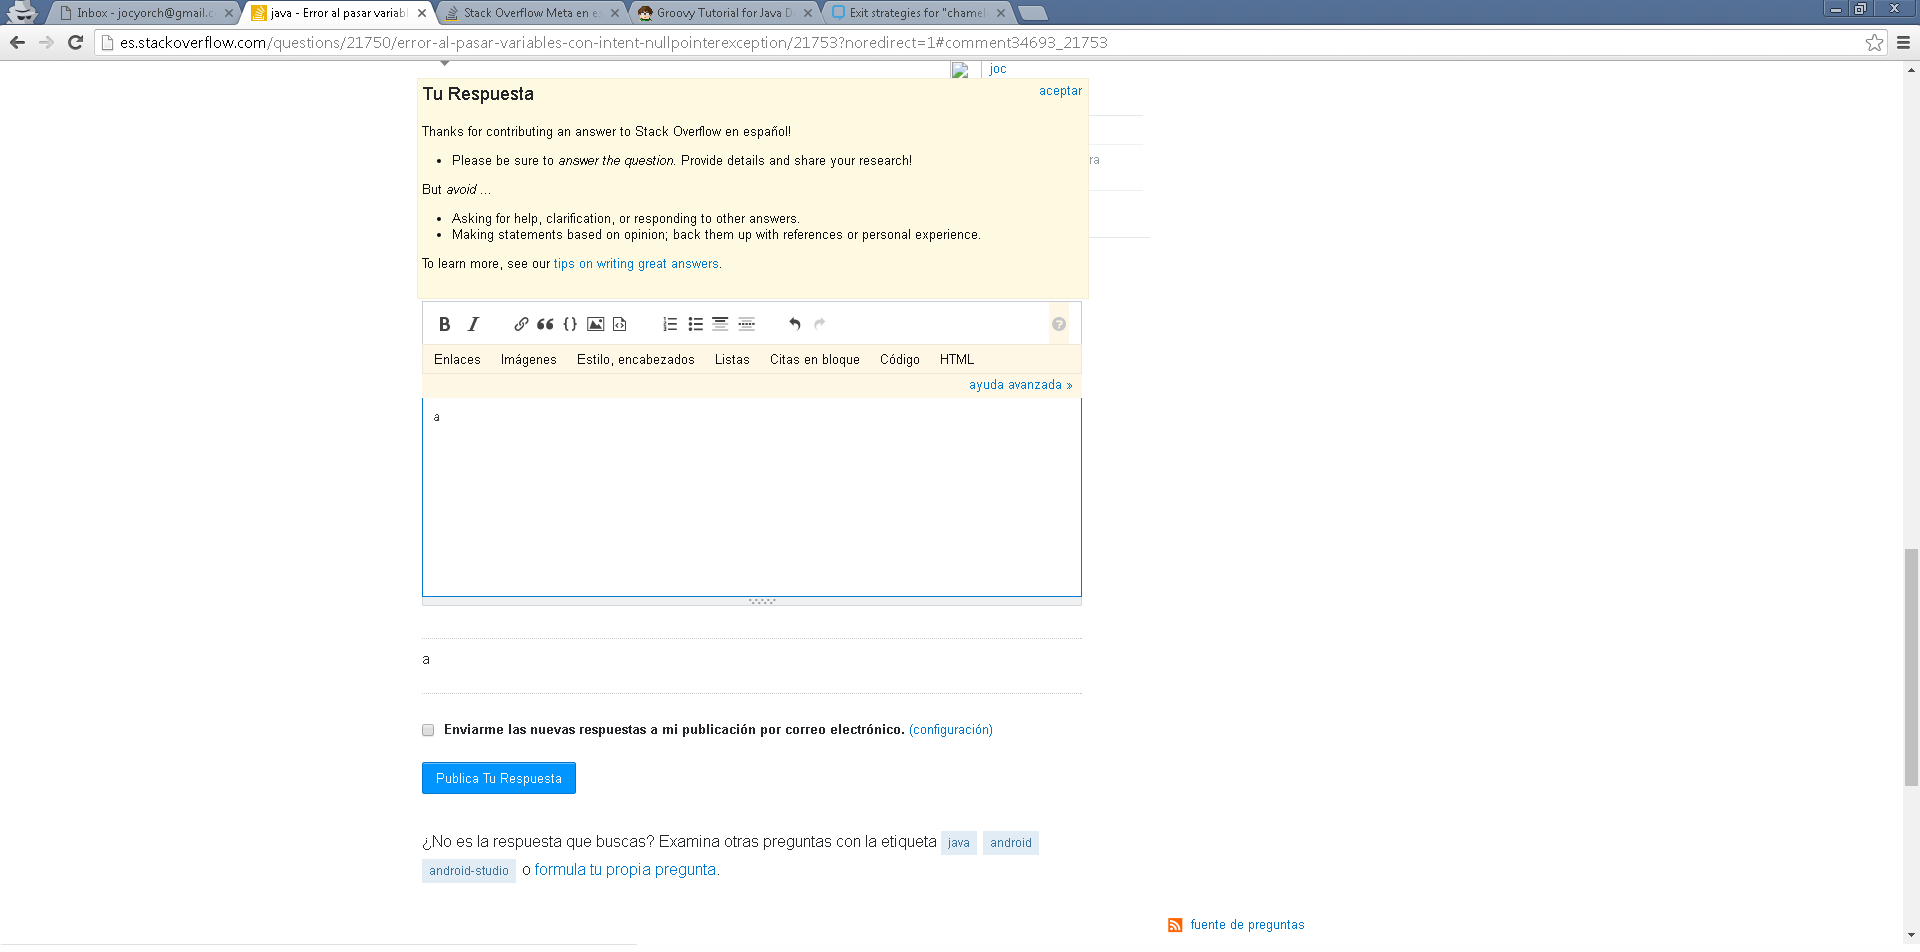1920x952 pixels.
Task: Insert a hyperlink with editor link icon
Action: tap(521, 324)
